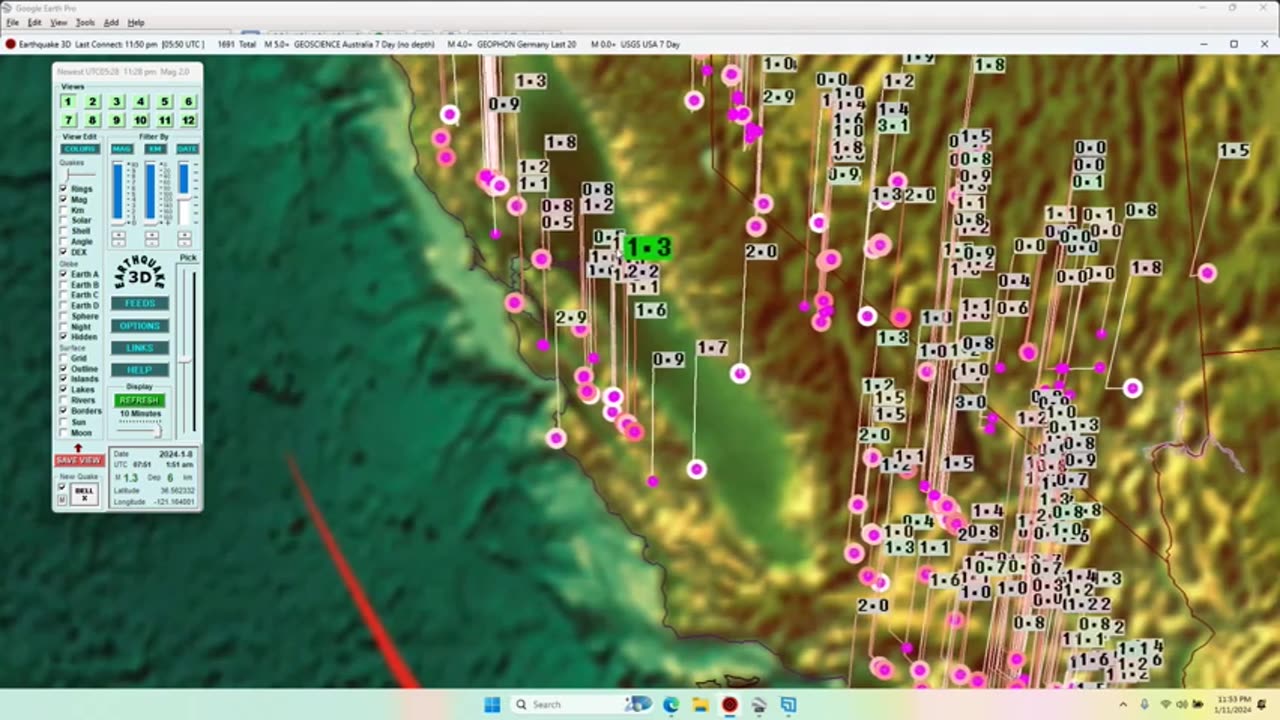Select view preset 2
Viewport: 1280px width, 720px height.
(x=92, y=101)
